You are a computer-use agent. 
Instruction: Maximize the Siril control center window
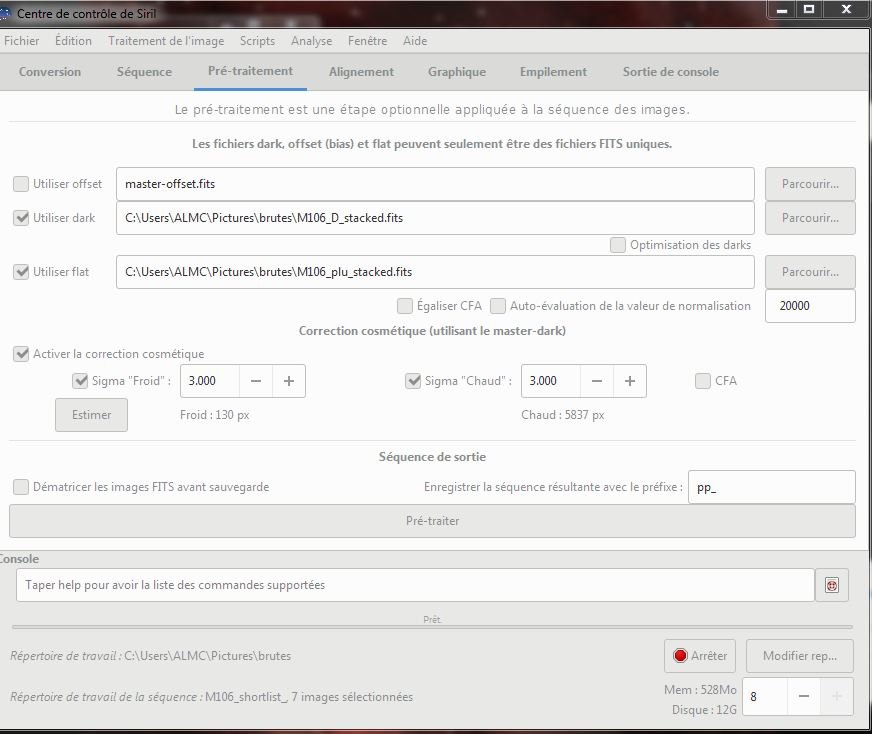809,9
